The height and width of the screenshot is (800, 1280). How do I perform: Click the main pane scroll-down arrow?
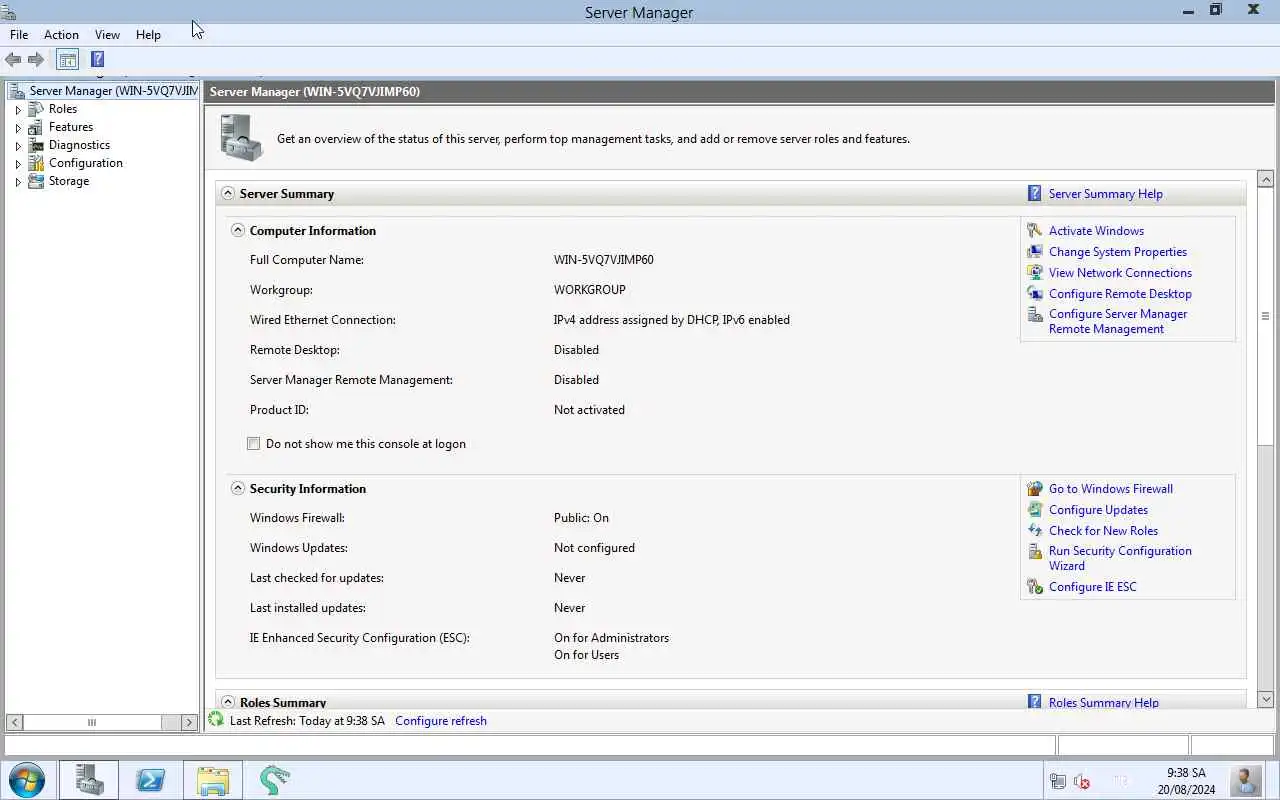1265,700
